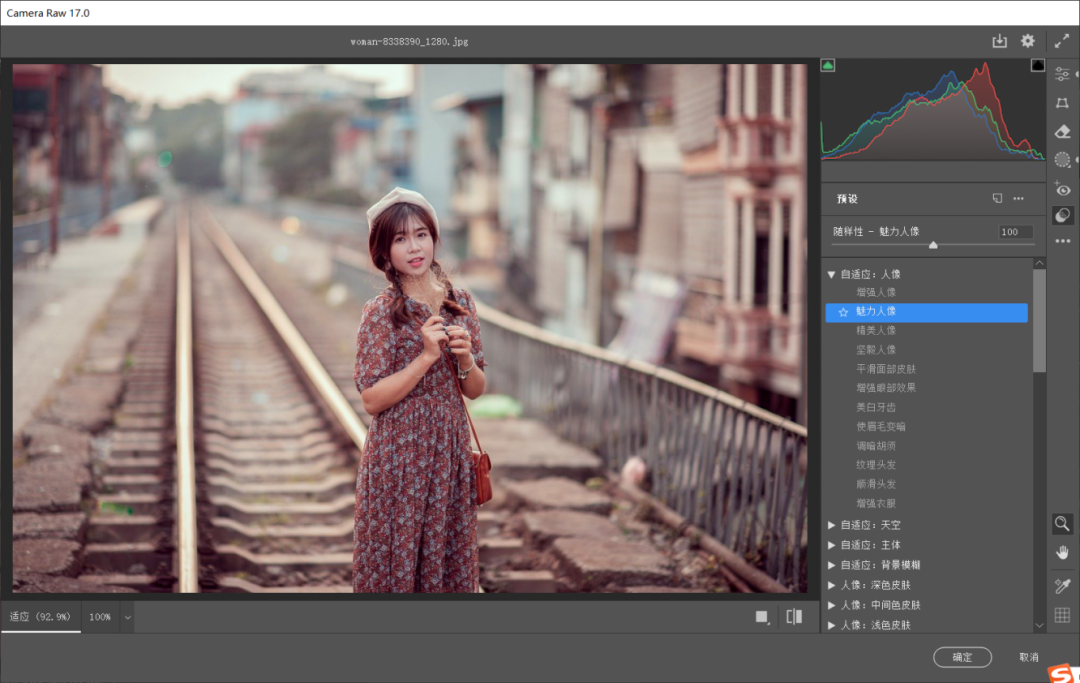
Task: Click the 随样性 preset amount slider
Action: pyautogui.click(x=934, y=243)
